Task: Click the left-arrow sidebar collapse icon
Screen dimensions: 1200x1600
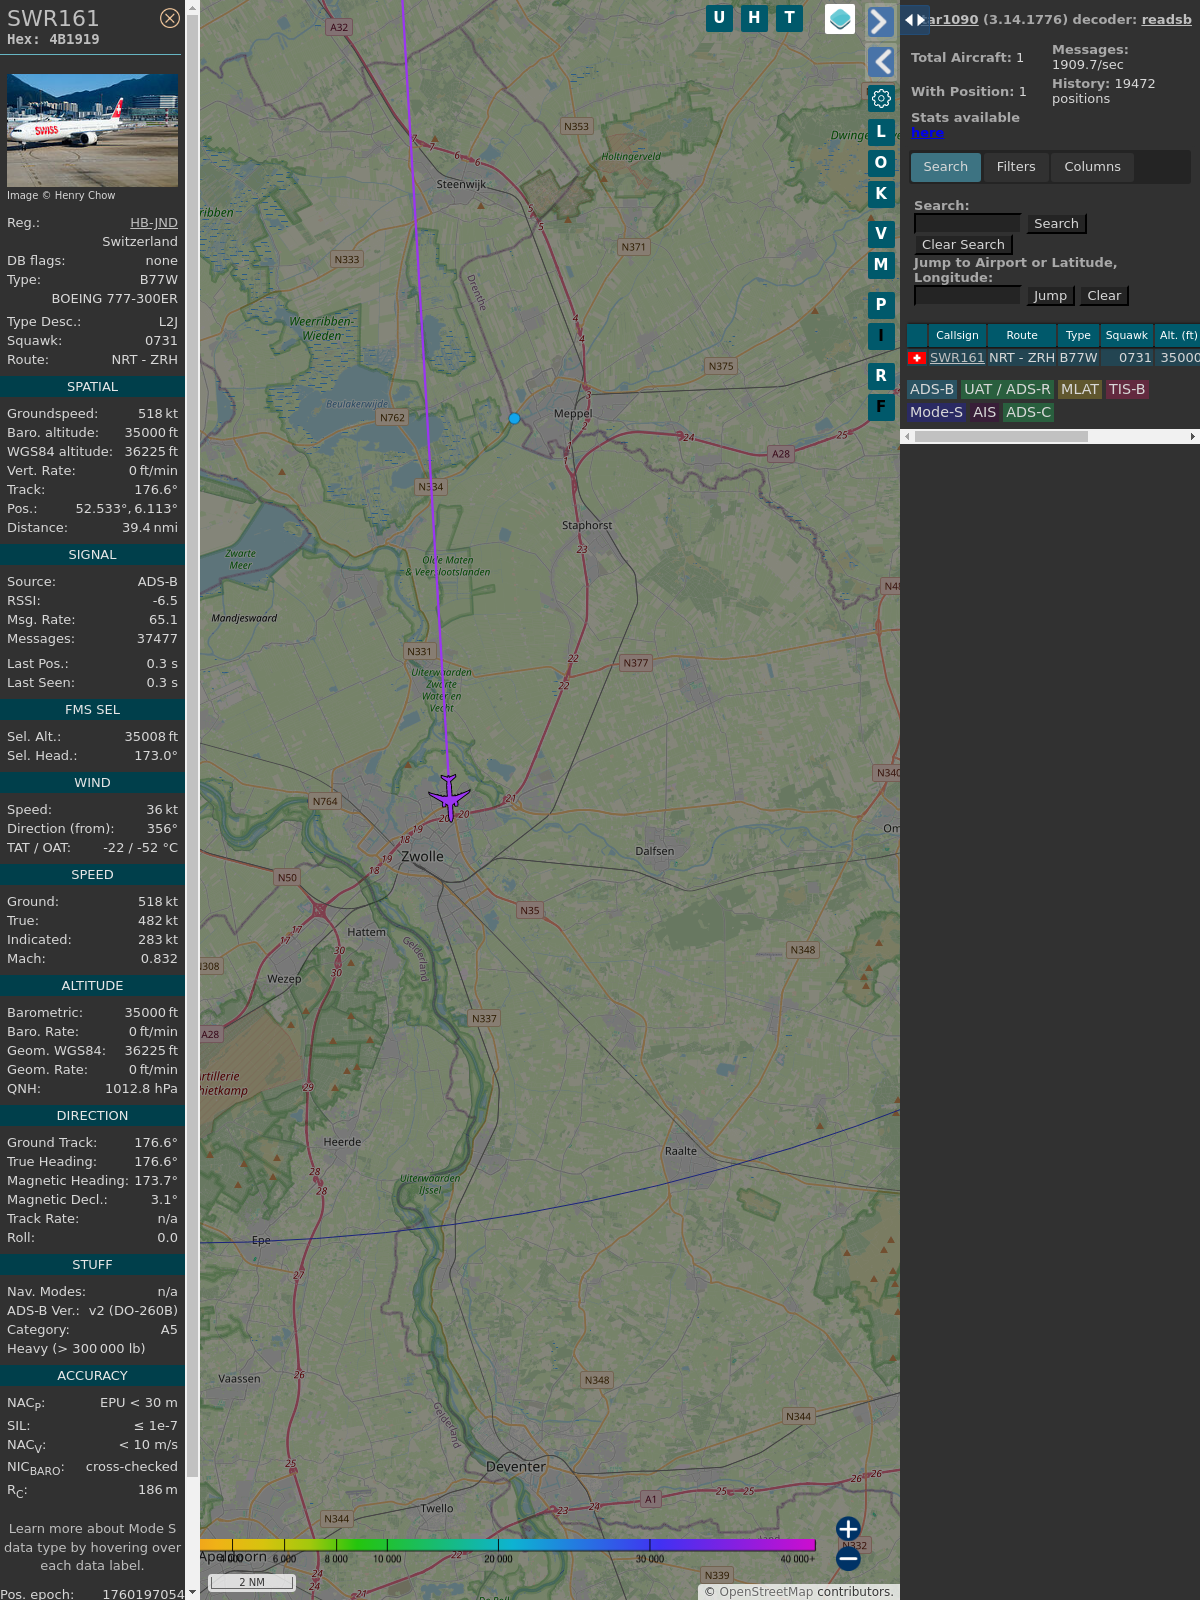Action: [880, 62]
